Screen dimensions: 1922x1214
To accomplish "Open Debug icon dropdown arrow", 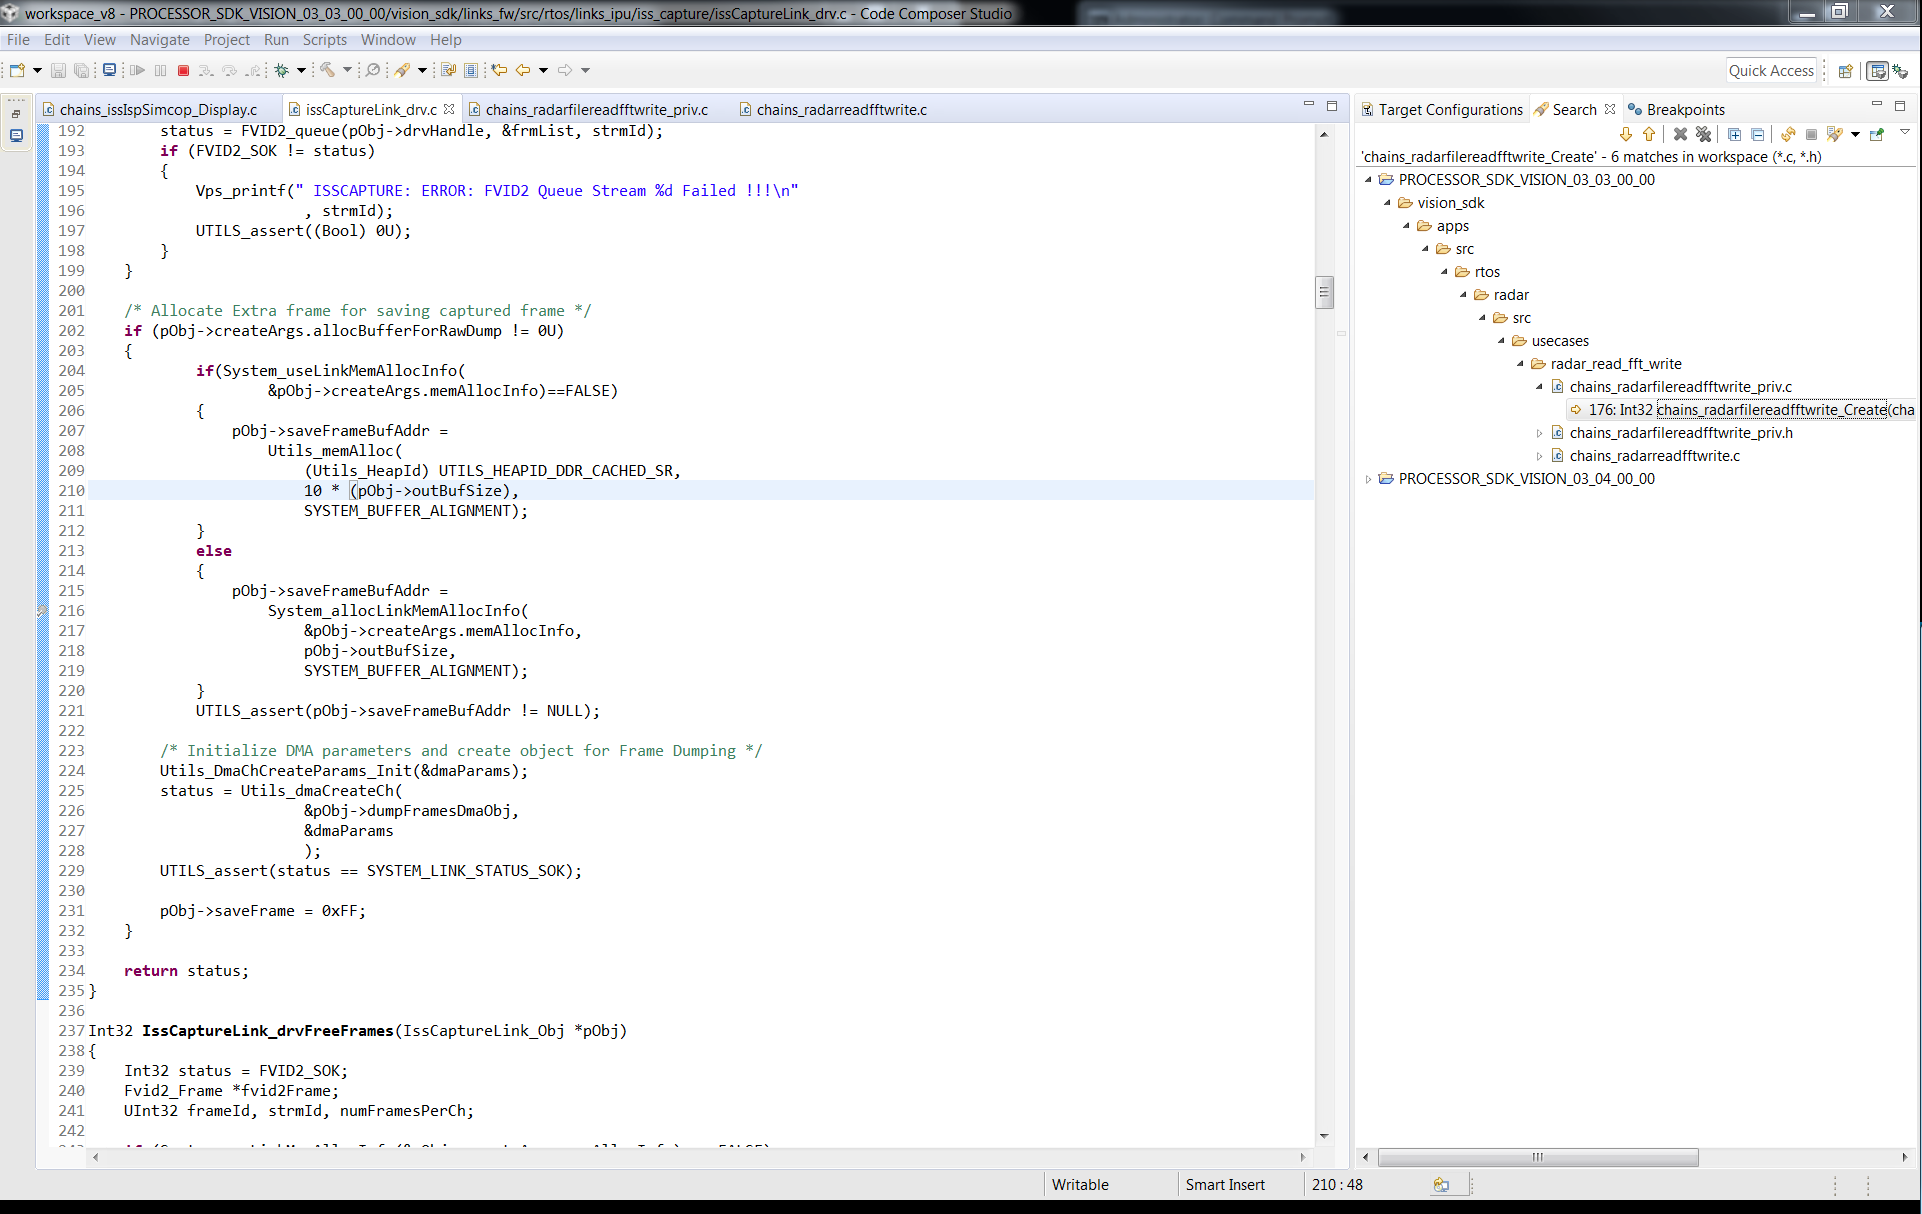I will click(301, 70).
